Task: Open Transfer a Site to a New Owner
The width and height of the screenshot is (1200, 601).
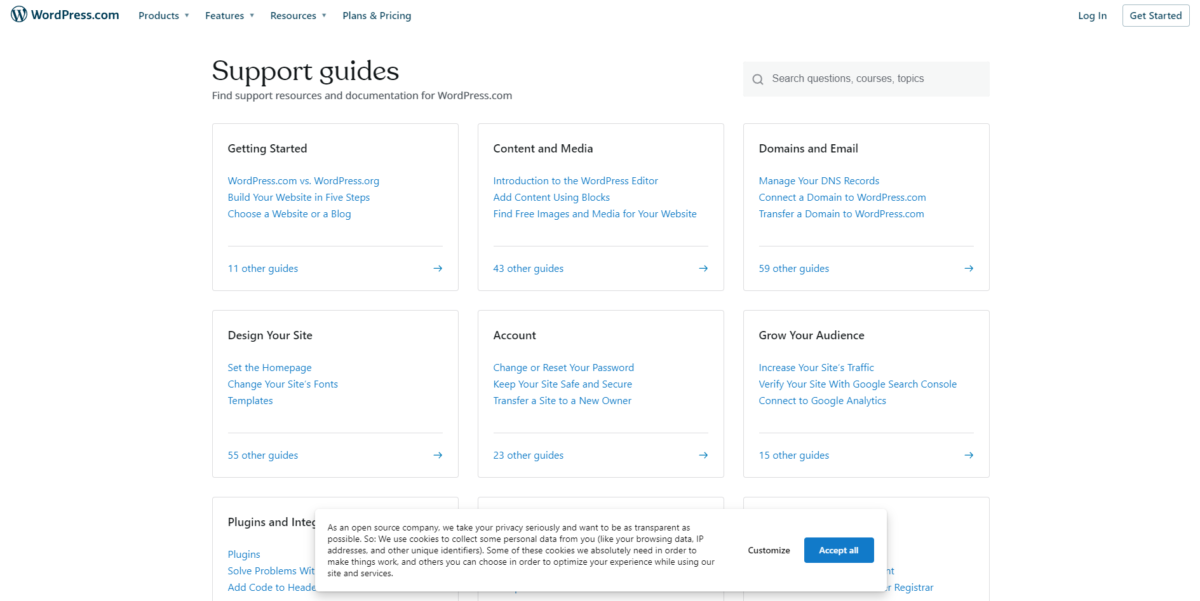Action: 562,401
